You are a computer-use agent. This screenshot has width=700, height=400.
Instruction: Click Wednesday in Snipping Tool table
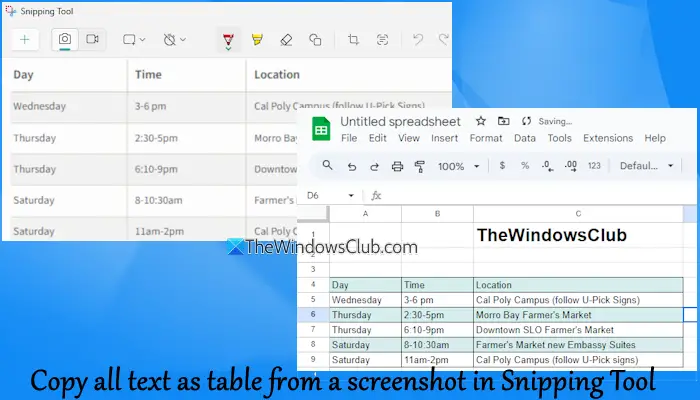(x=39, y=106)
